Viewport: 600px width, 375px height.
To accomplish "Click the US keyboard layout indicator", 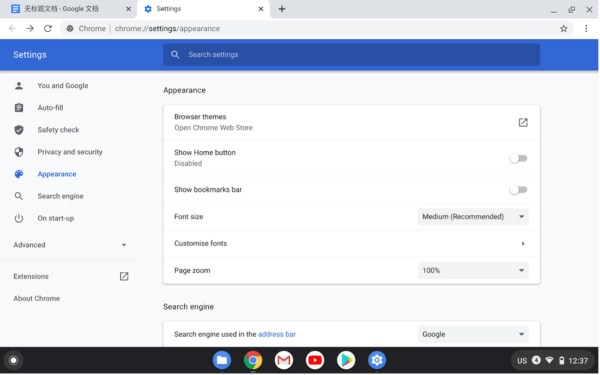I will point(522,361).
